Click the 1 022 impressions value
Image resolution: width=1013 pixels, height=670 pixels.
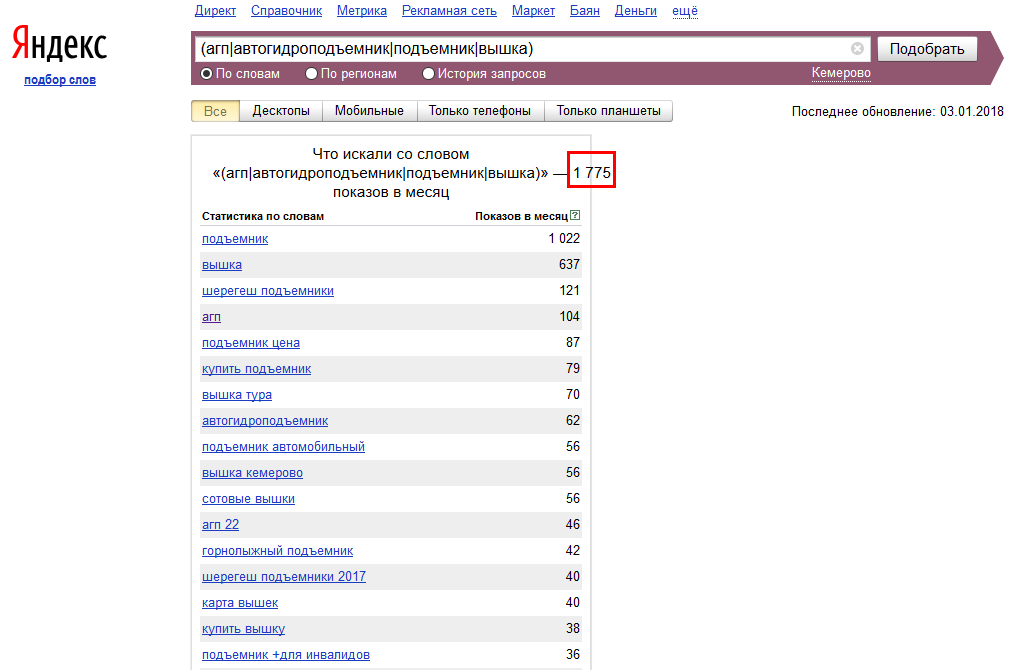click(564, 238)
